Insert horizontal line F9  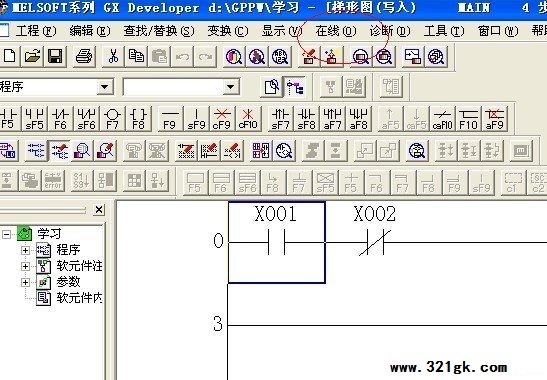[x=170, y=119]
